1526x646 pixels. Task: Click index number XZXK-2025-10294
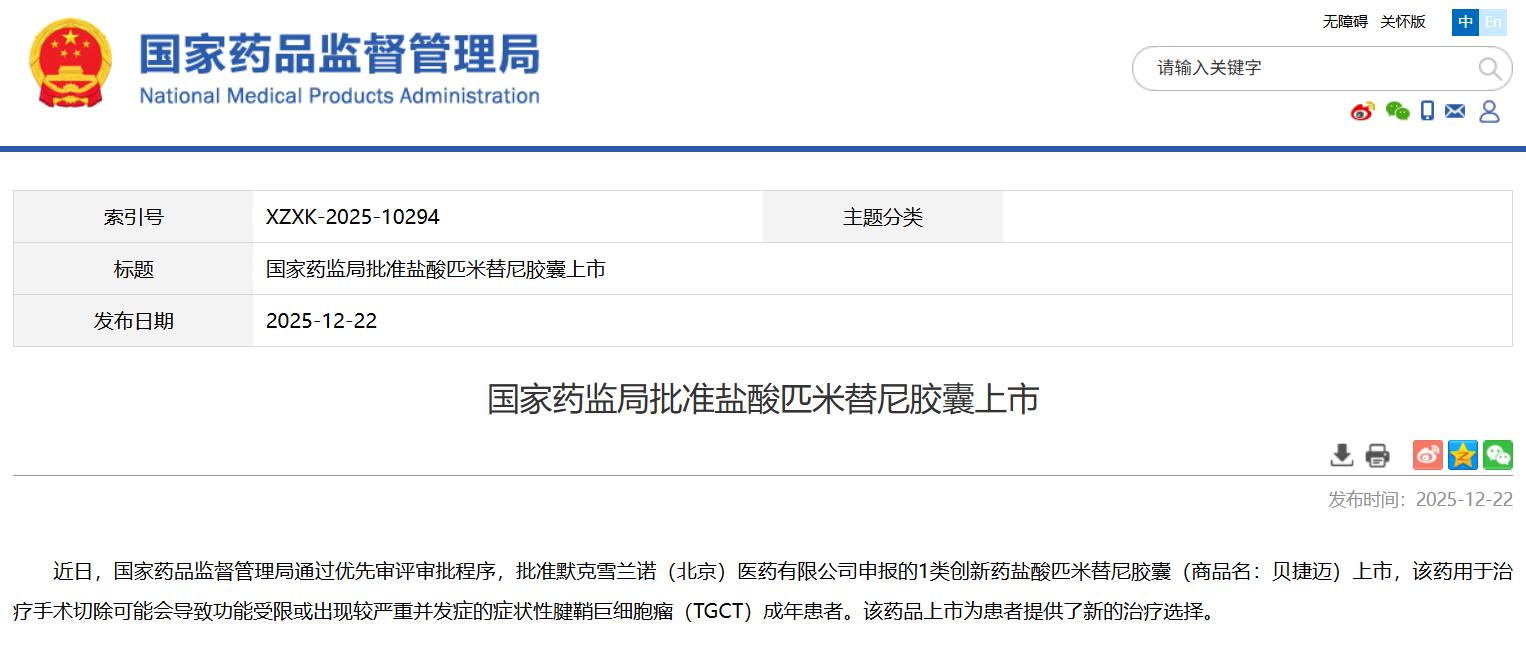[x=353, y=217]
